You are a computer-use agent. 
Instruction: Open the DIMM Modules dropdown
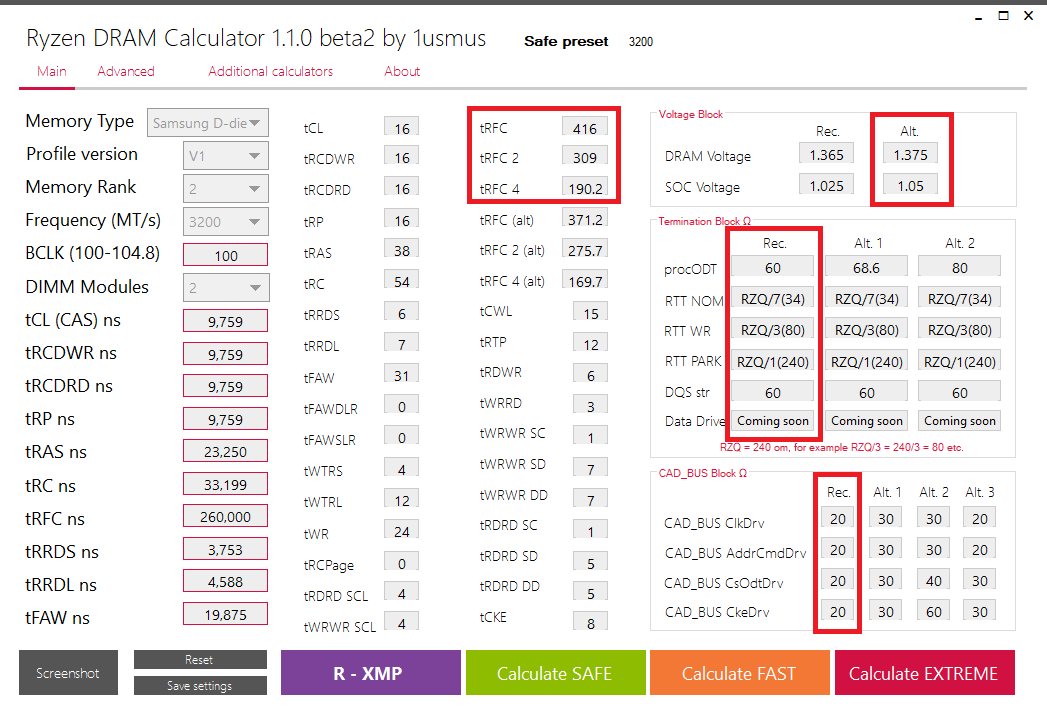[226, 288]
